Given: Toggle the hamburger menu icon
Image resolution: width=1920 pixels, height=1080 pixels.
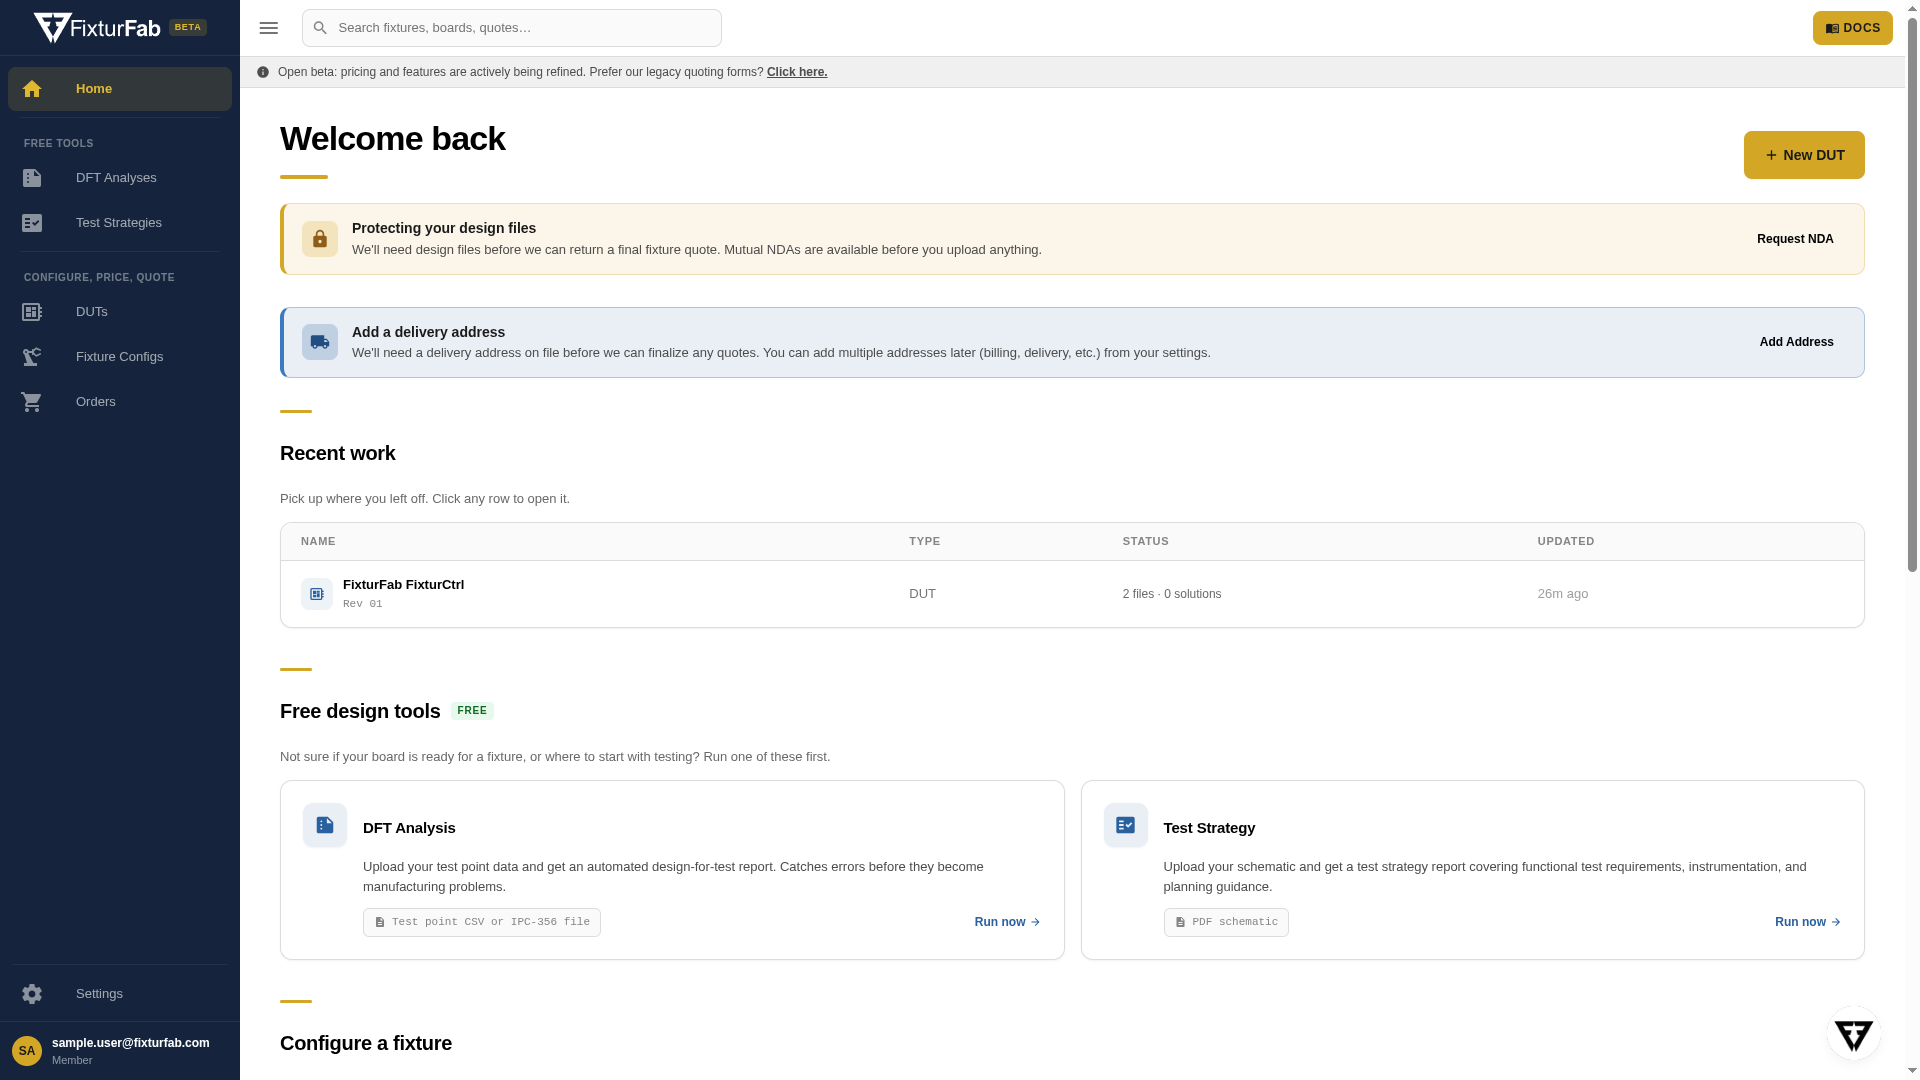Looking at the screenshot, I should click(268, 28).
